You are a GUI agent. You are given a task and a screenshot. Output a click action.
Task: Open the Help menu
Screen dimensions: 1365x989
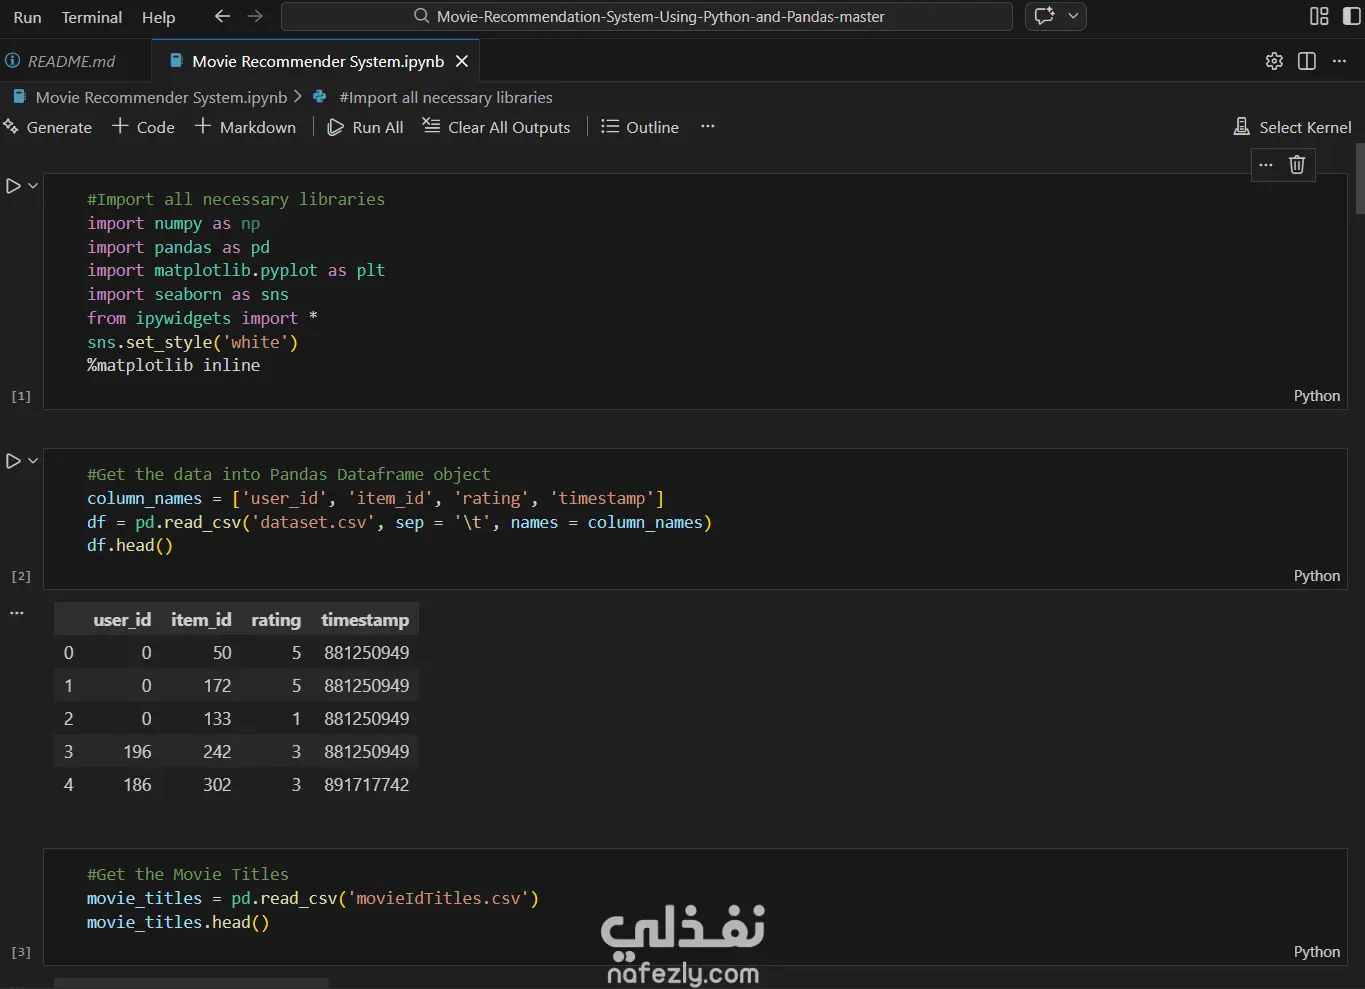[158, 17]
